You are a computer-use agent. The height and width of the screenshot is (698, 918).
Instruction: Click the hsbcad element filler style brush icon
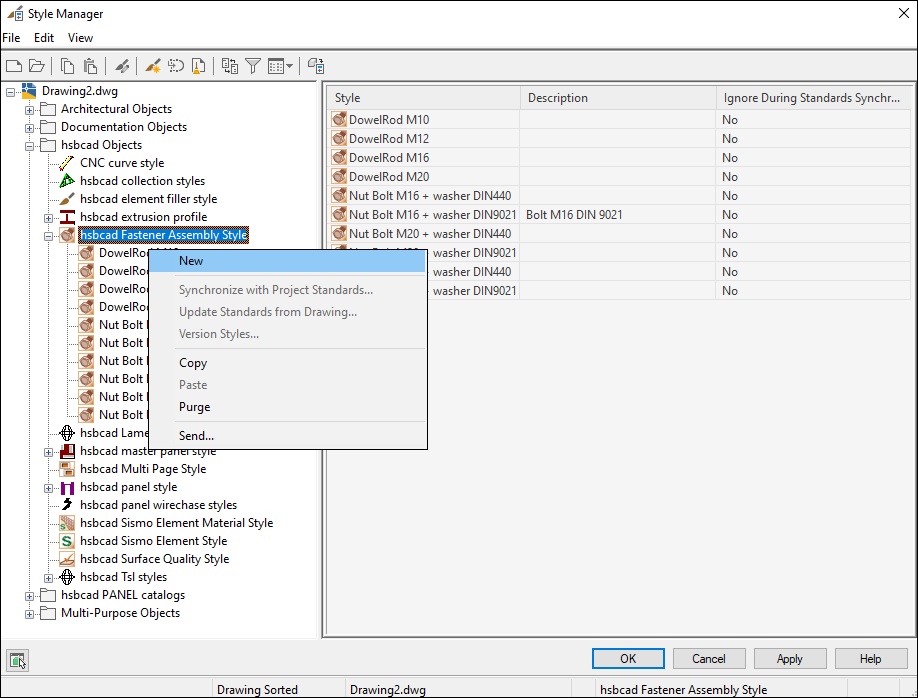coord(67,199)
